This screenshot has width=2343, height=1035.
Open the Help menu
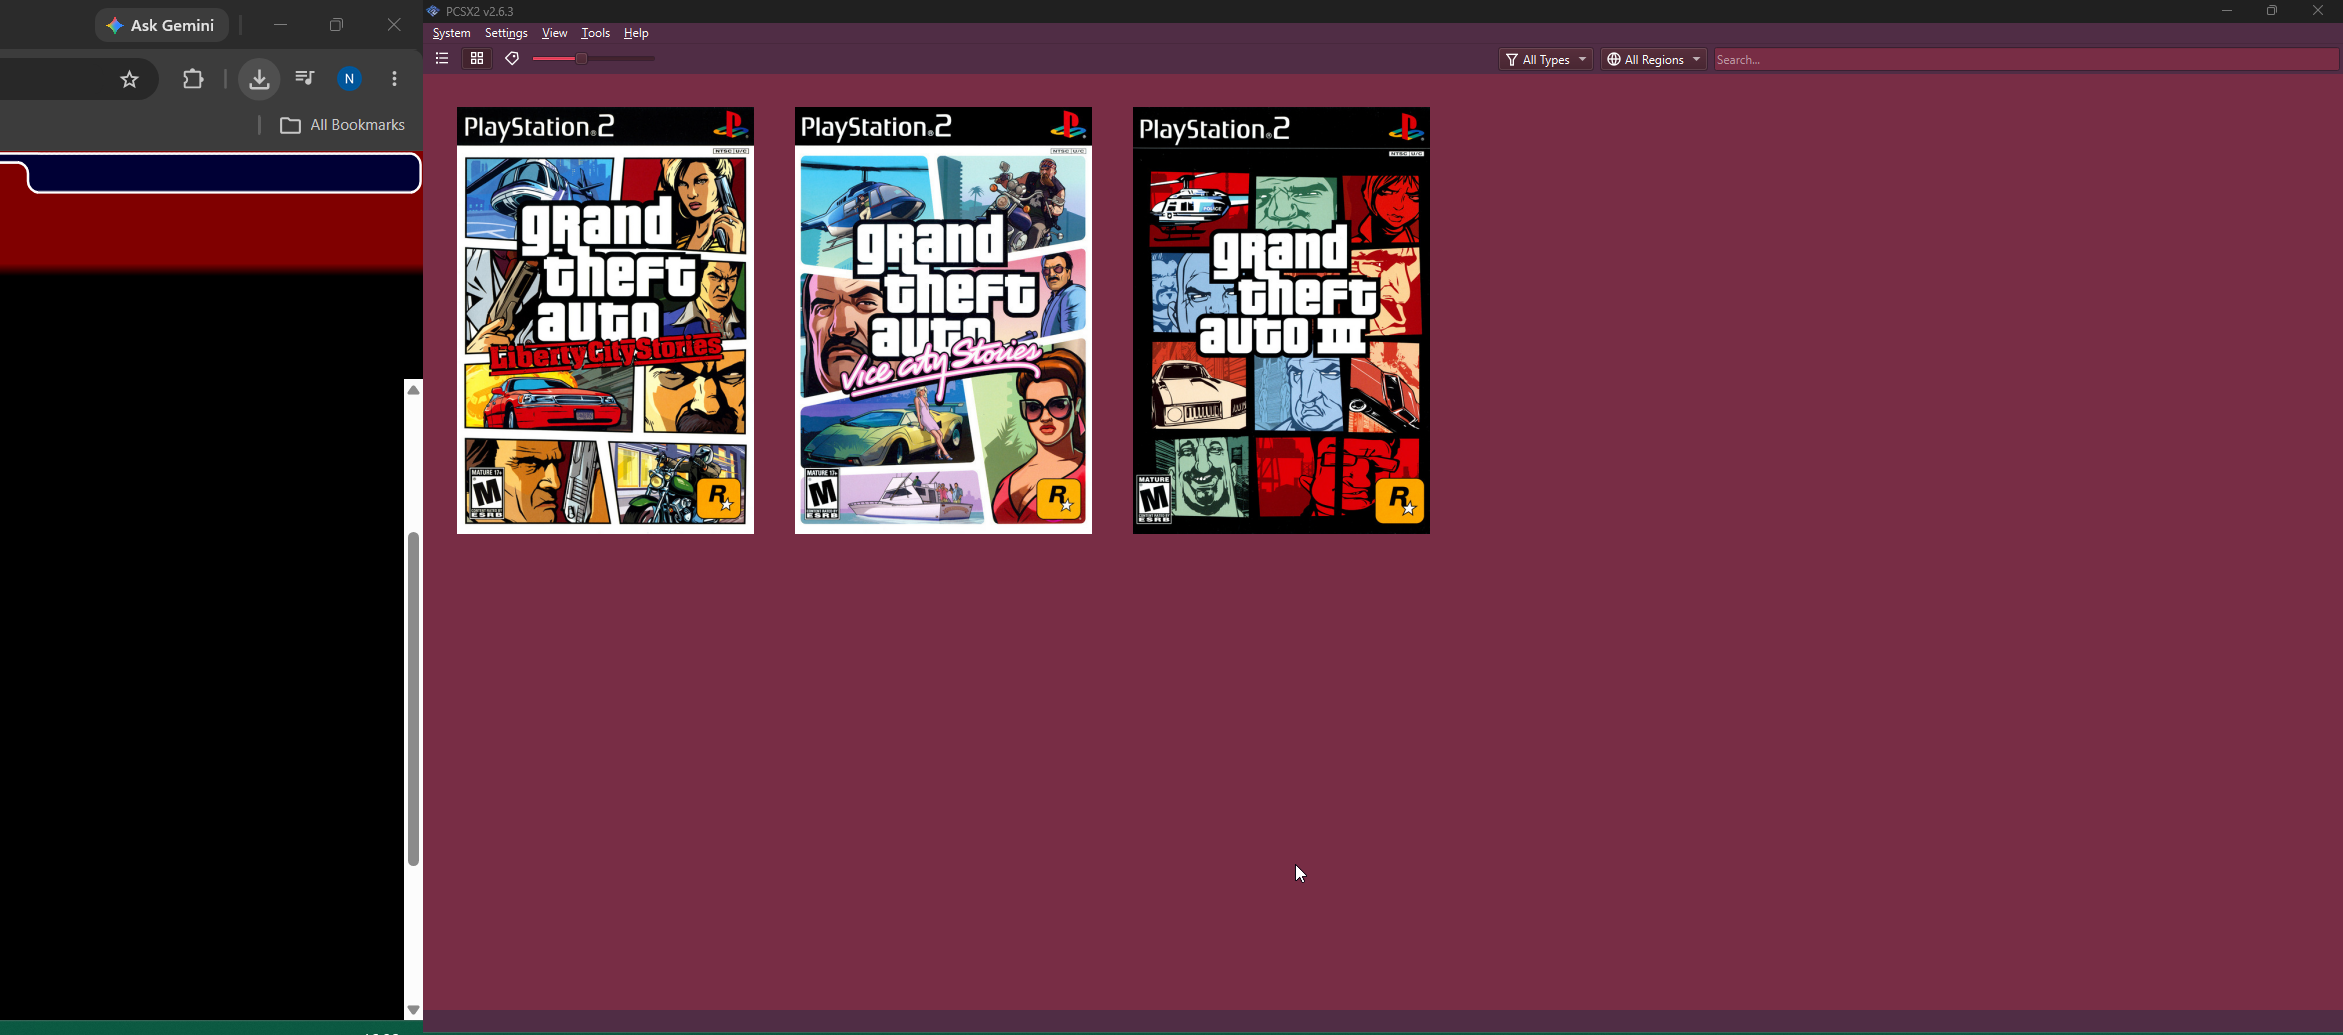point(636,33)
